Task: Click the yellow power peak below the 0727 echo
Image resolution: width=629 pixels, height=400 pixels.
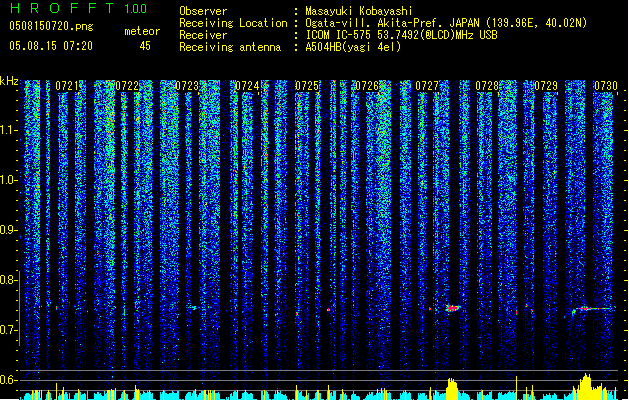Action: [452, 388]
